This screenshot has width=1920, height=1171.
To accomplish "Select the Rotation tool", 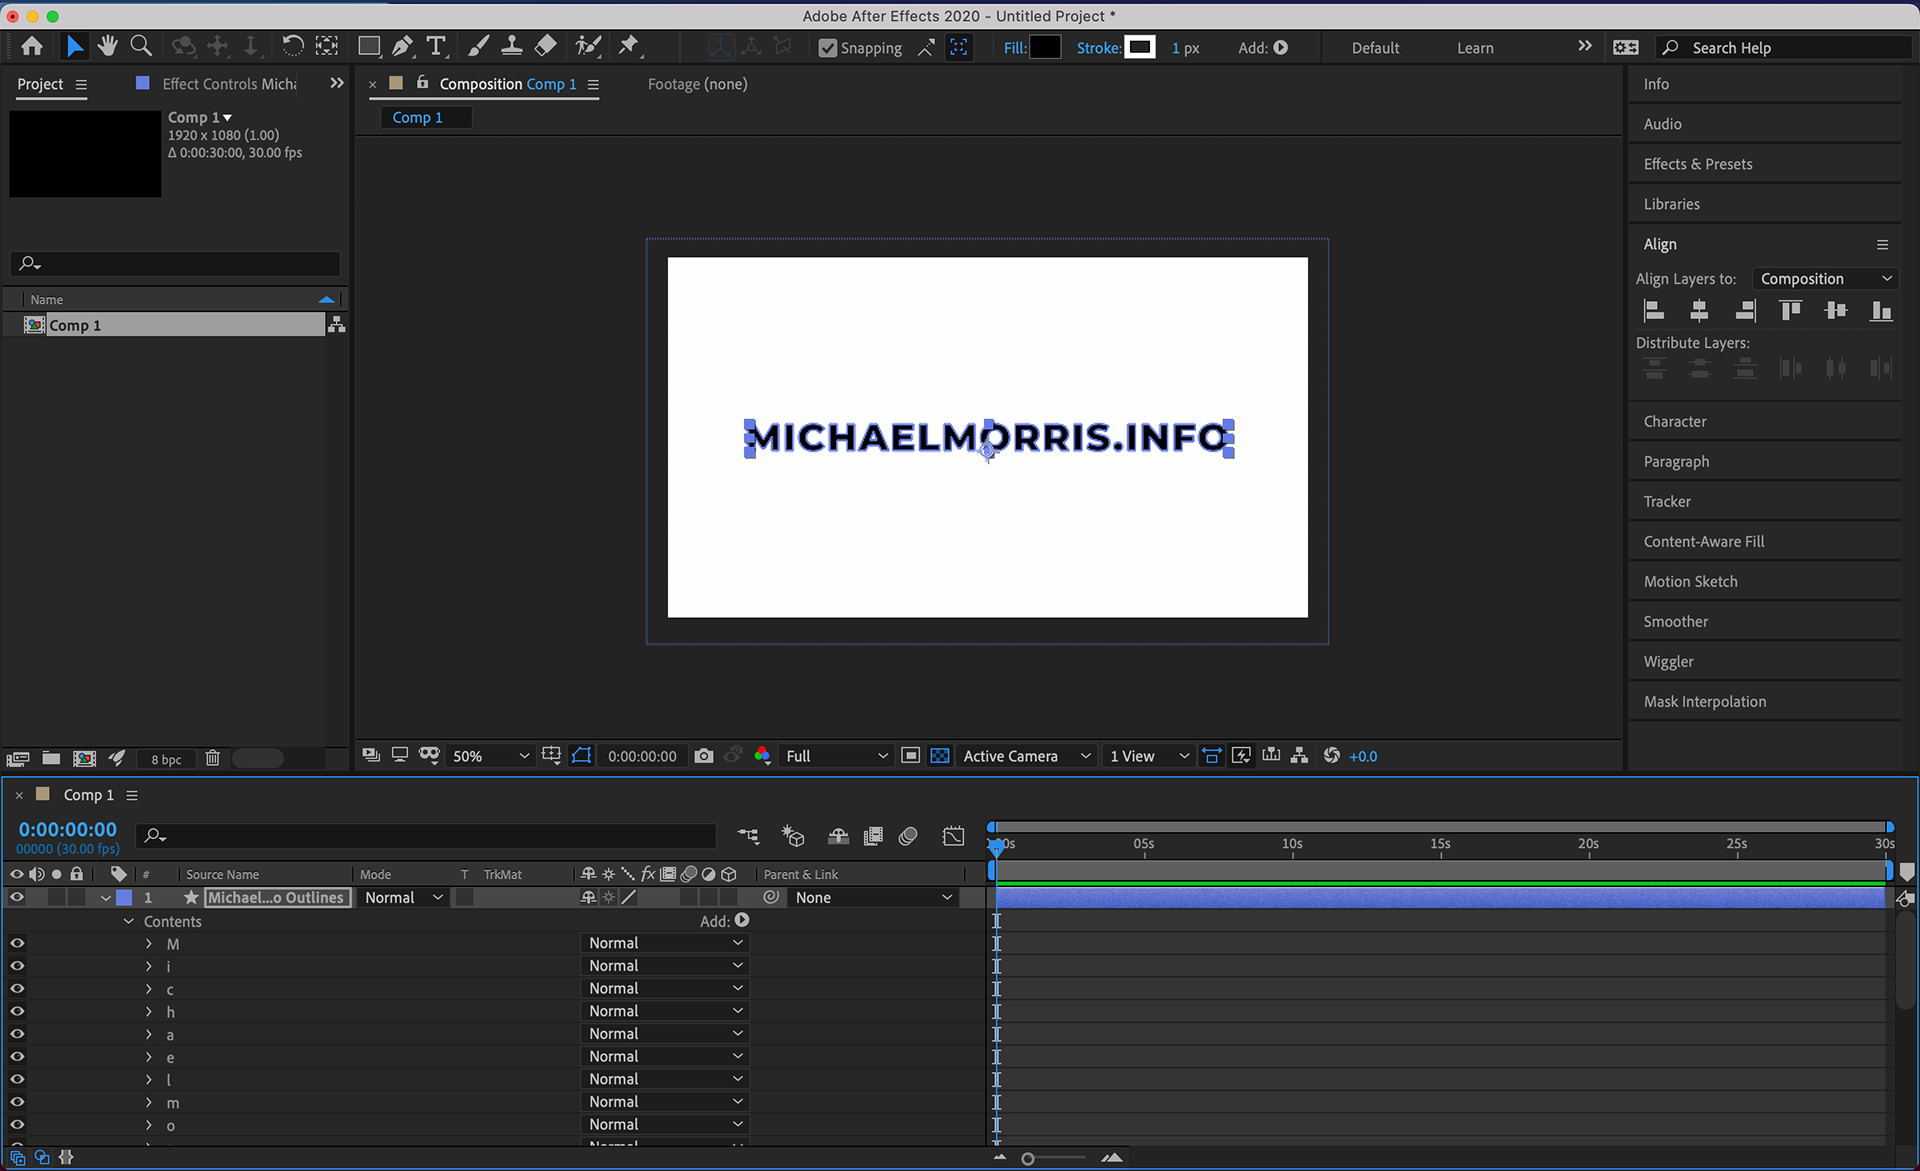I will 292,46.
